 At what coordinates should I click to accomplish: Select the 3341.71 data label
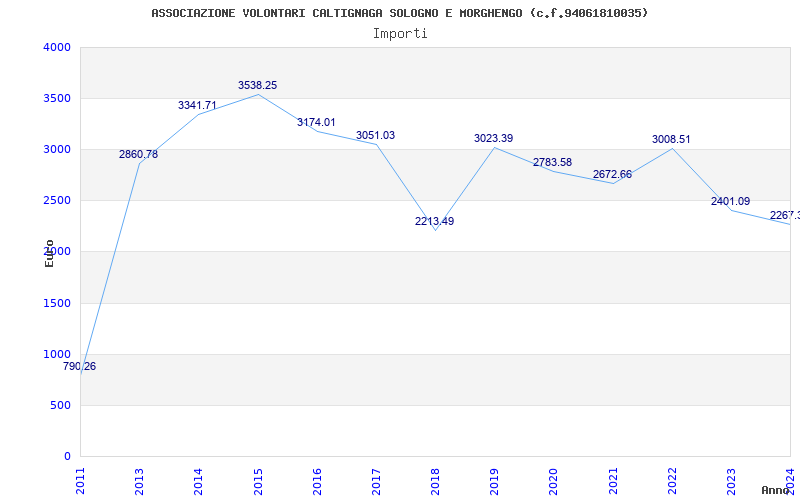tap(197, 105)
